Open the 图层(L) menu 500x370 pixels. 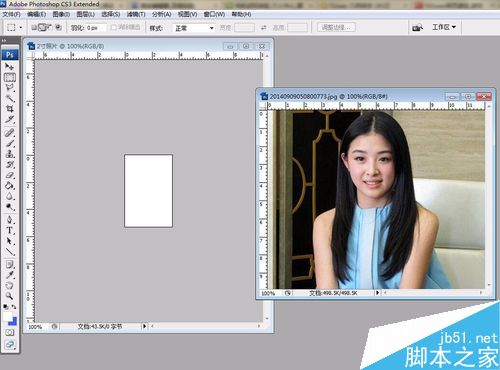85,14
